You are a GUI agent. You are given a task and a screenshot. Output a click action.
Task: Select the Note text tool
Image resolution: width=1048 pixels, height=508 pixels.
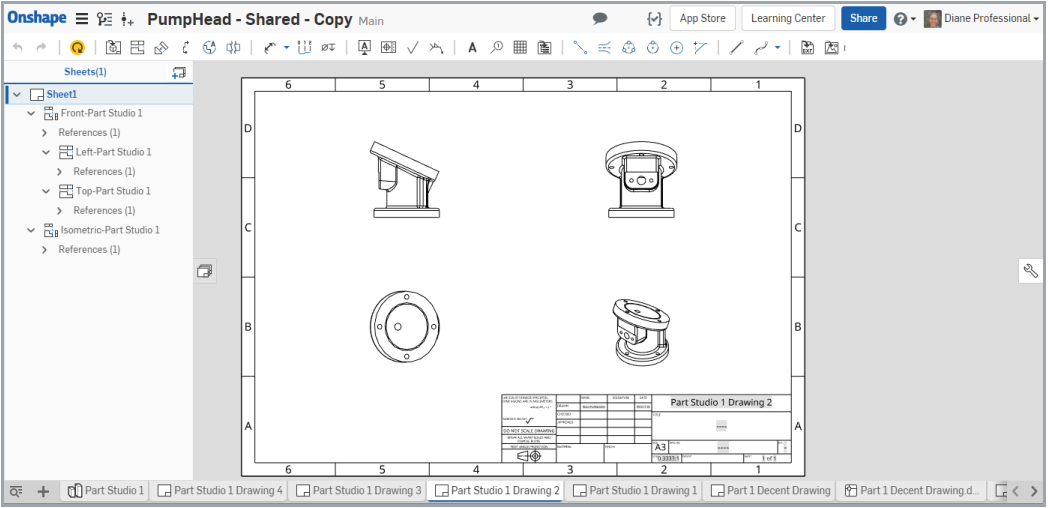coord(472,47)
